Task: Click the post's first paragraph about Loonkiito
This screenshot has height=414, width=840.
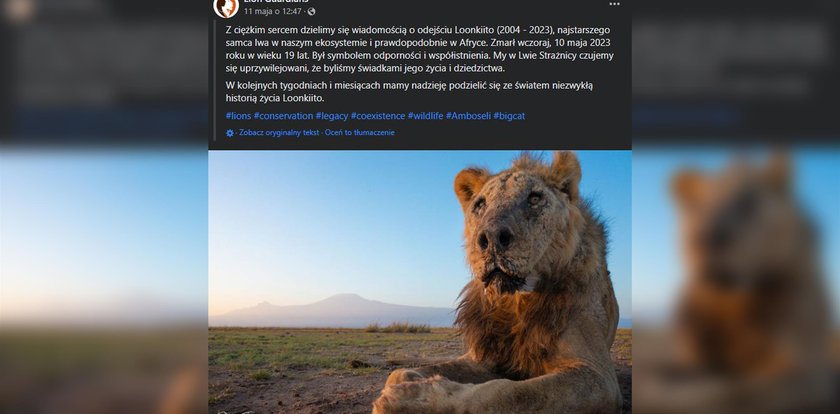Action: 418,49
